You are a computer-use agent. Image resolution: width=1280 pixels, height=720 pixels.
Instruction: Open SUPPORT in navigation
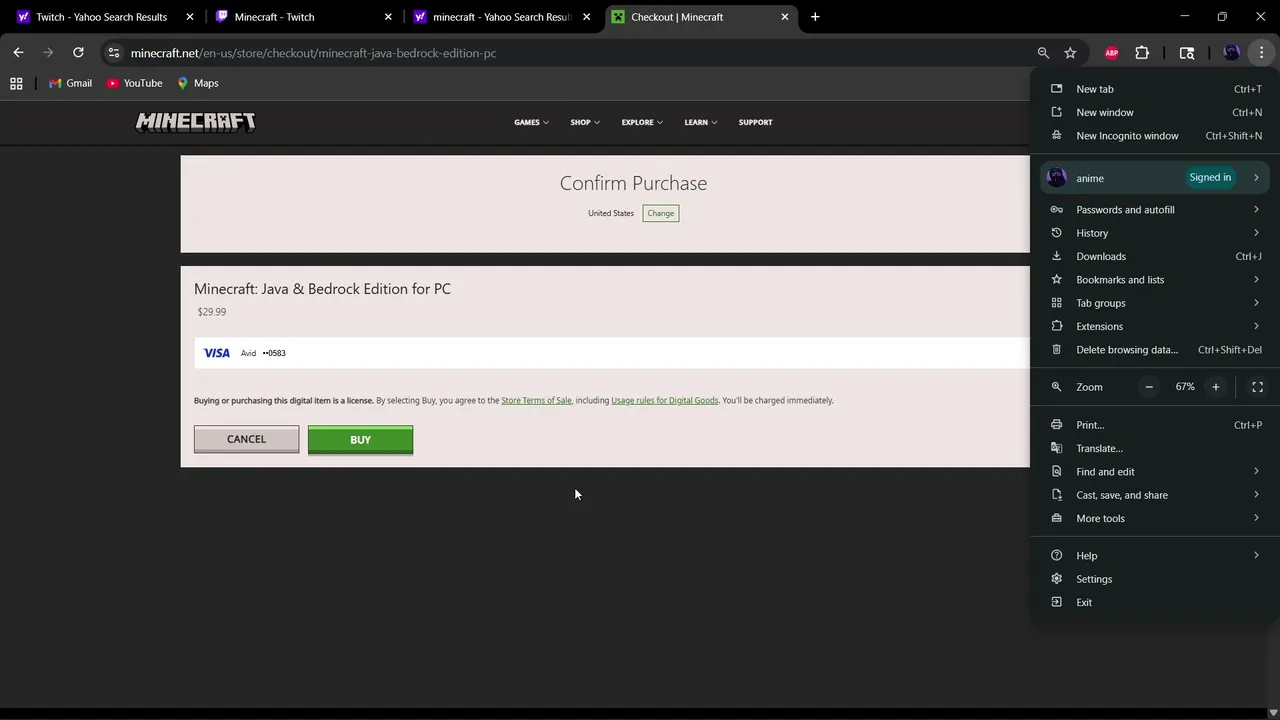point(755,122)
